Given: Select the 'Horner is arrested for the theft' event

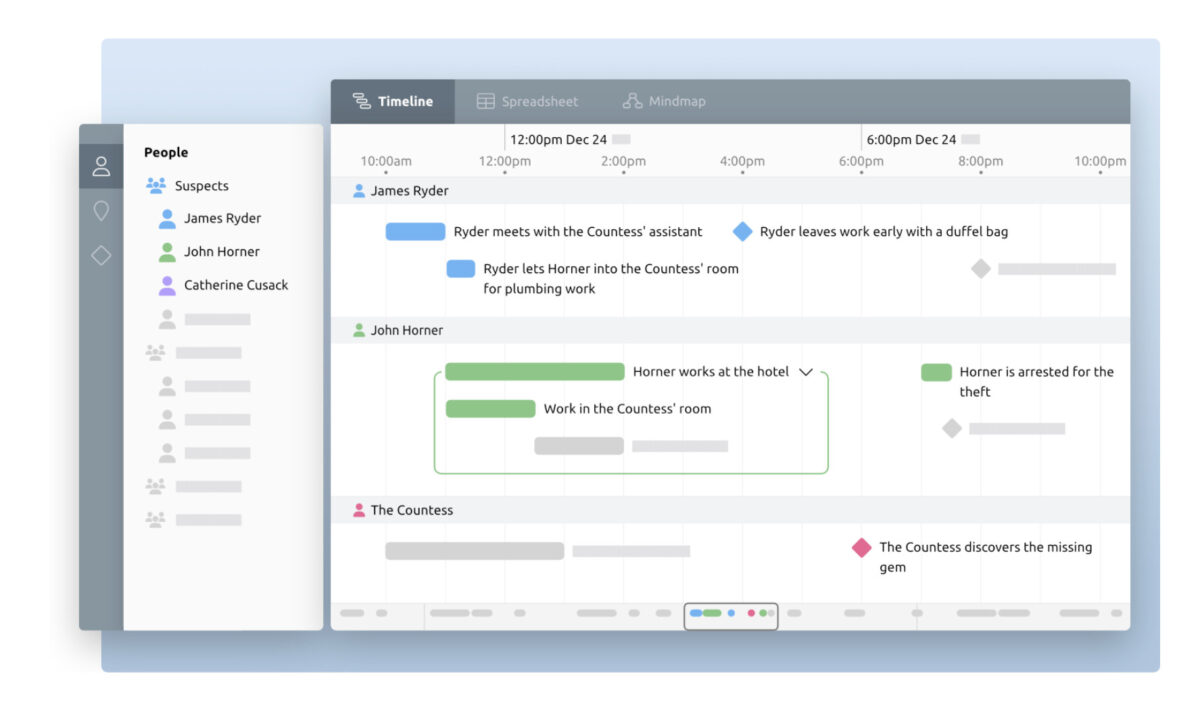Looking at the screenshot, I should (x=935, y=371).
